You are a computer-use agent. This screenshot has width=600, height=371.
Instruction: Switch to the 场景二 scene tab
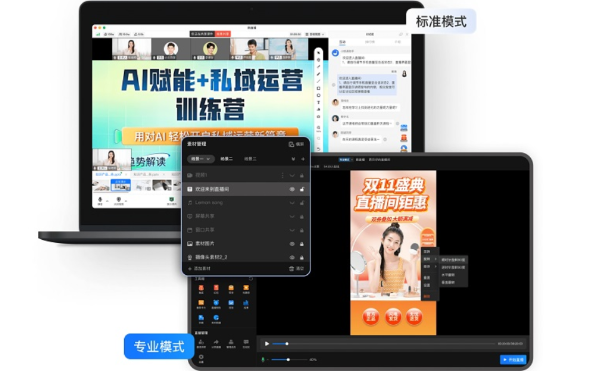click(226, 159)
